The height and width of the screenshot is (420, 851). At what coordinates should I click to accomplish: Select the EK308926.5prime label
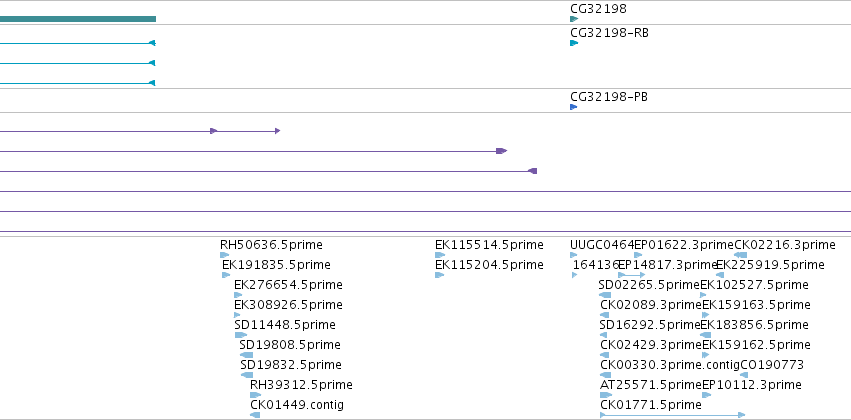(288, 305)
